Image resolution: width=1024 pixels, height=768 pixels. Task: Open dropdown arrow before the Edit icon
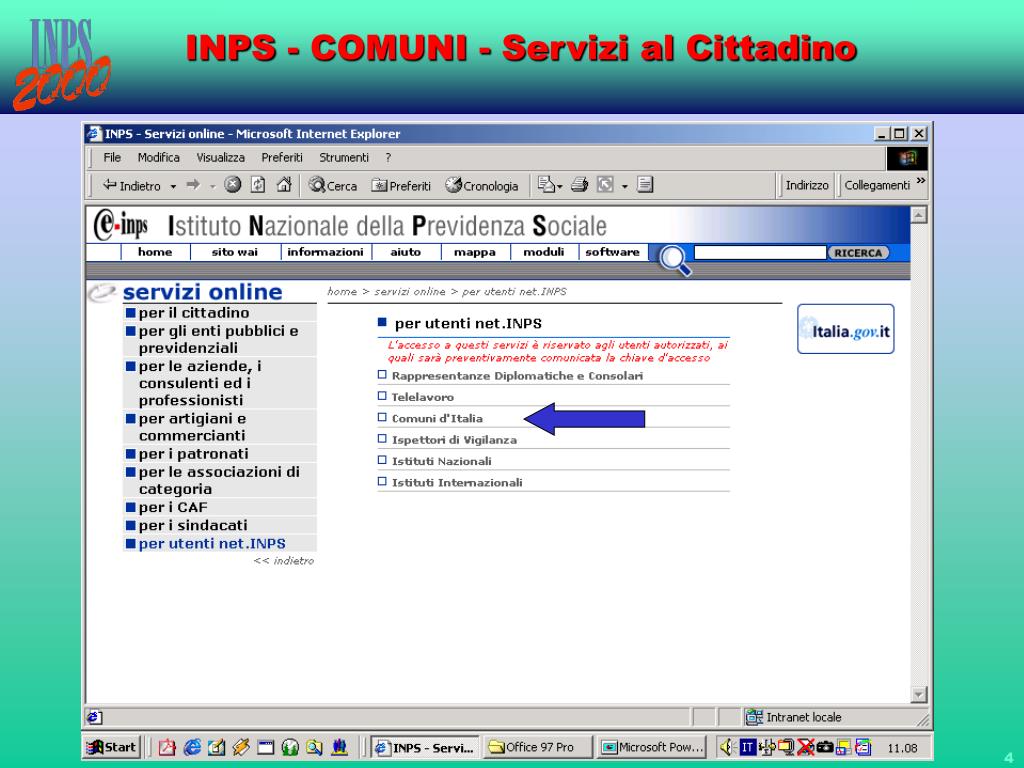[x=624, y=187]
